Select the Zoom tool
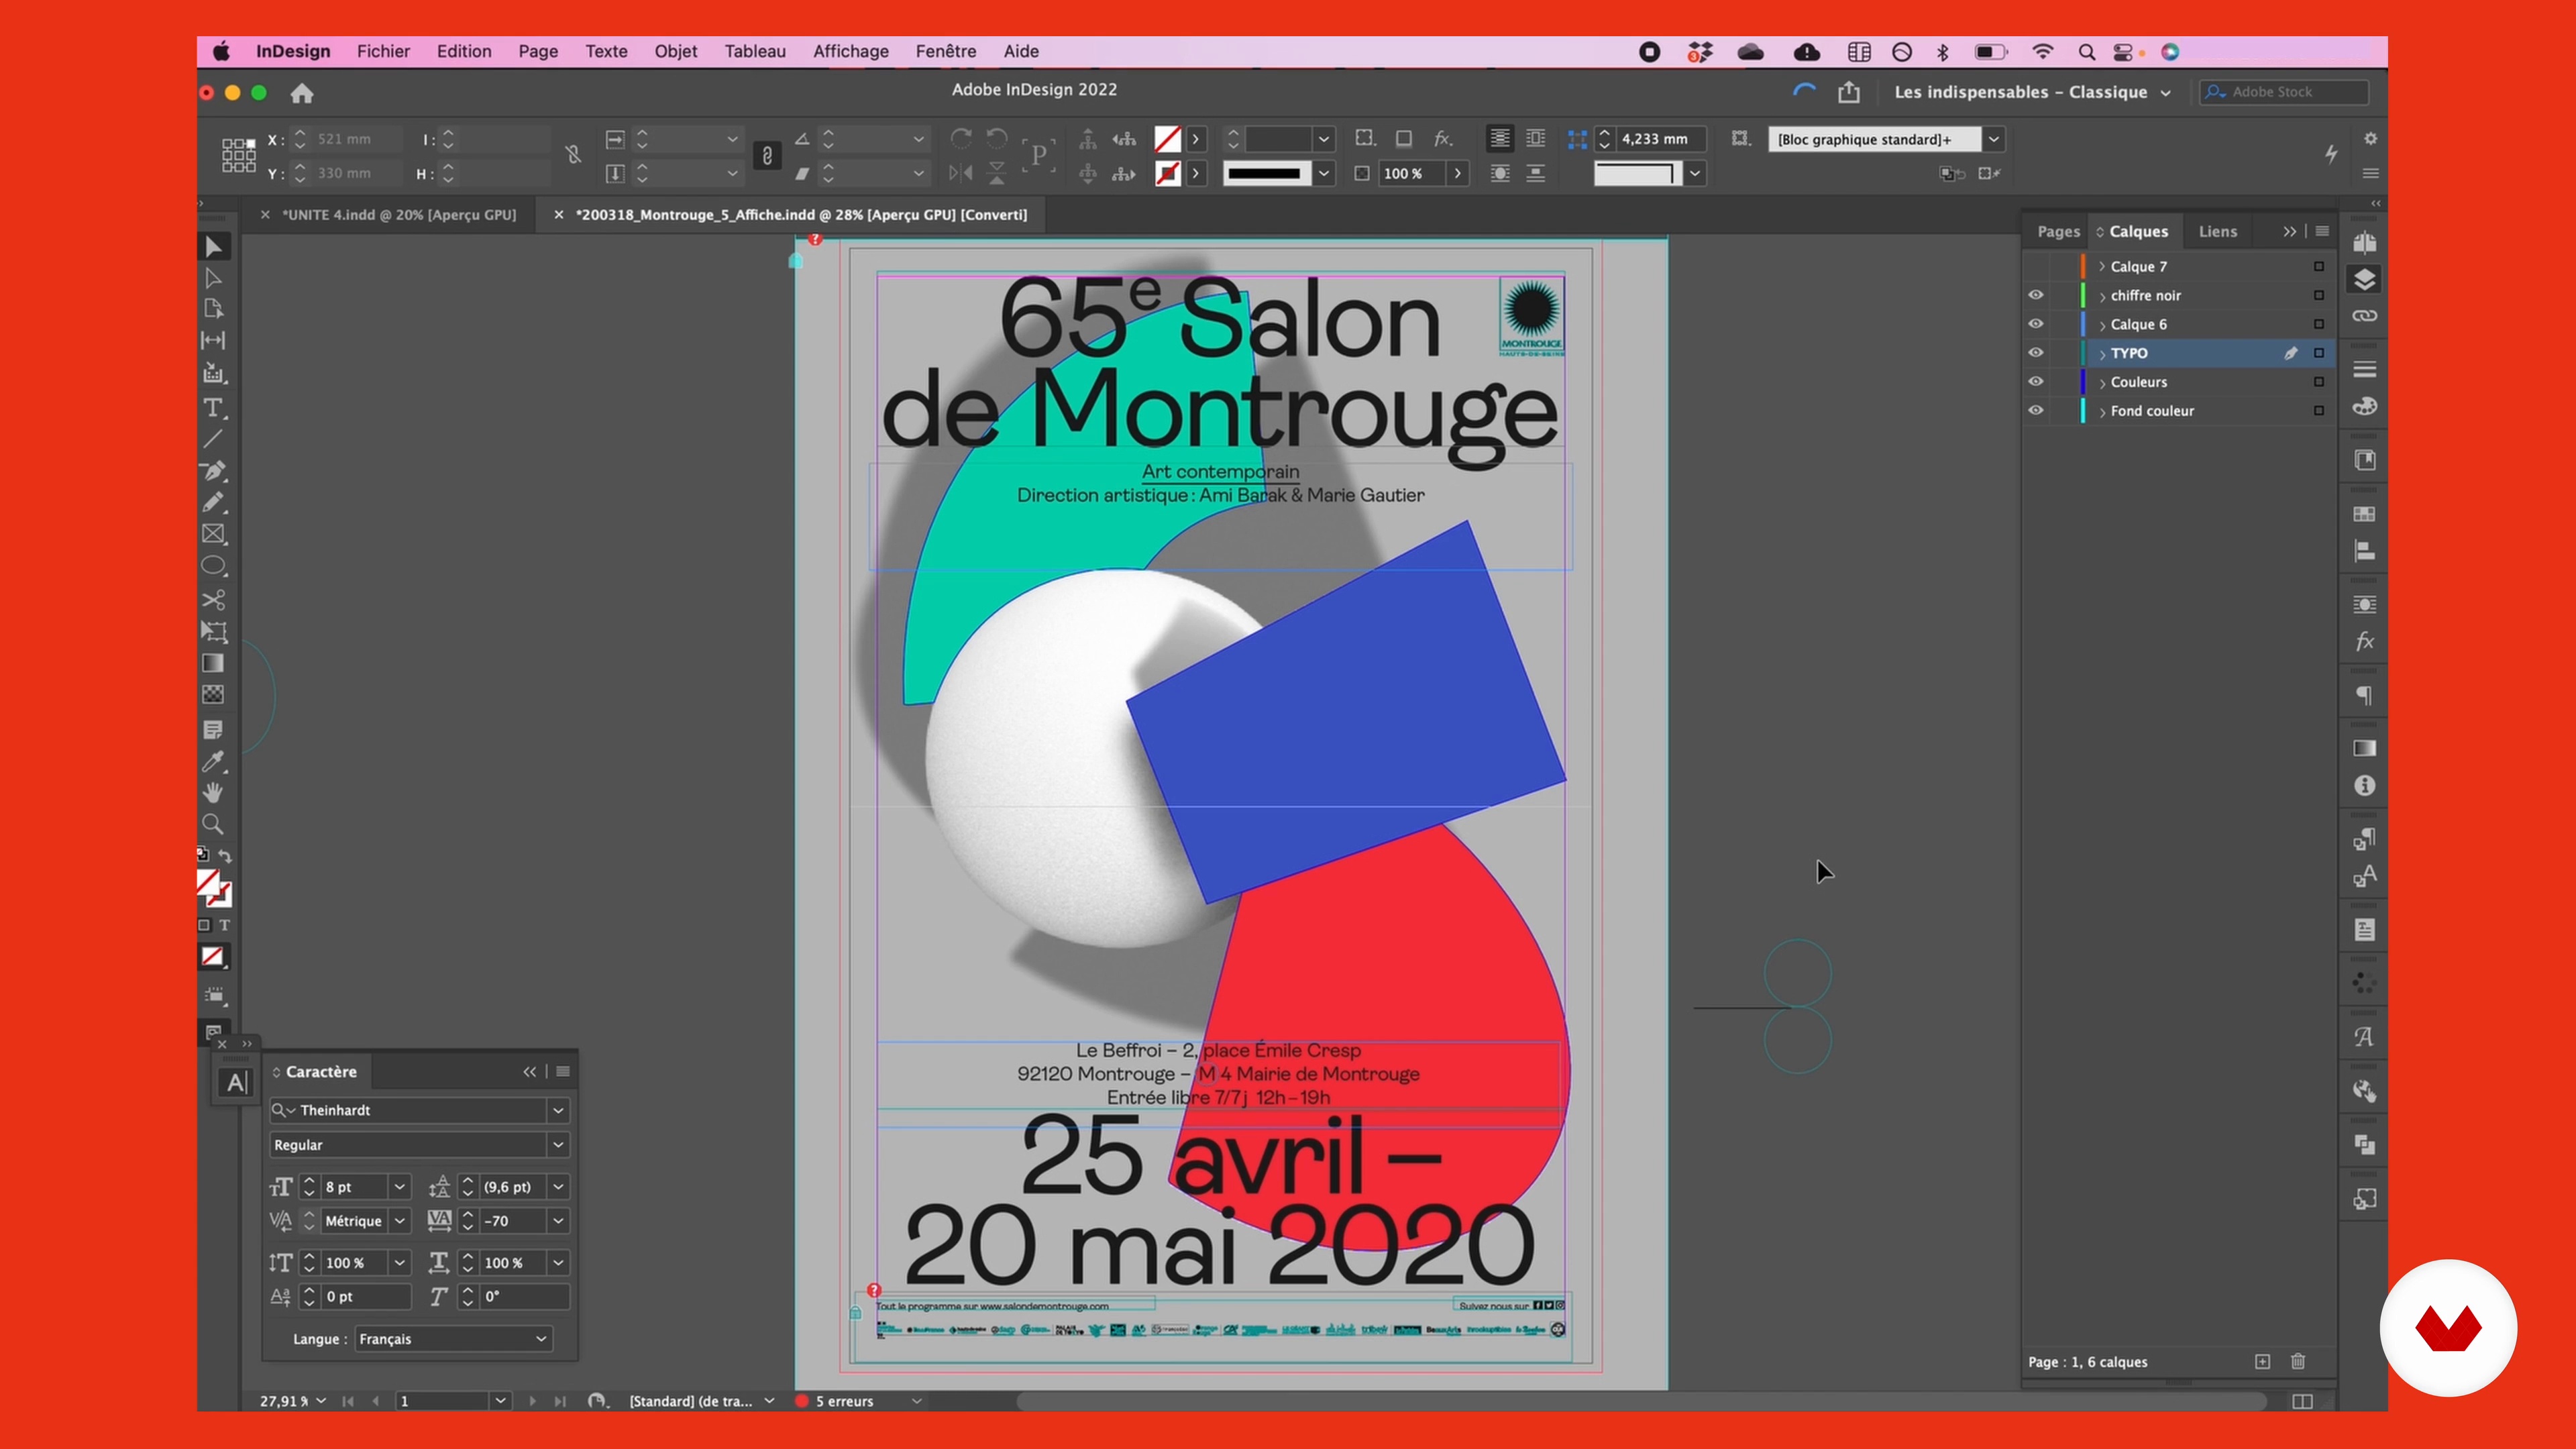The height and width of the screenshot is (1449, 2576). pos(213,825)
